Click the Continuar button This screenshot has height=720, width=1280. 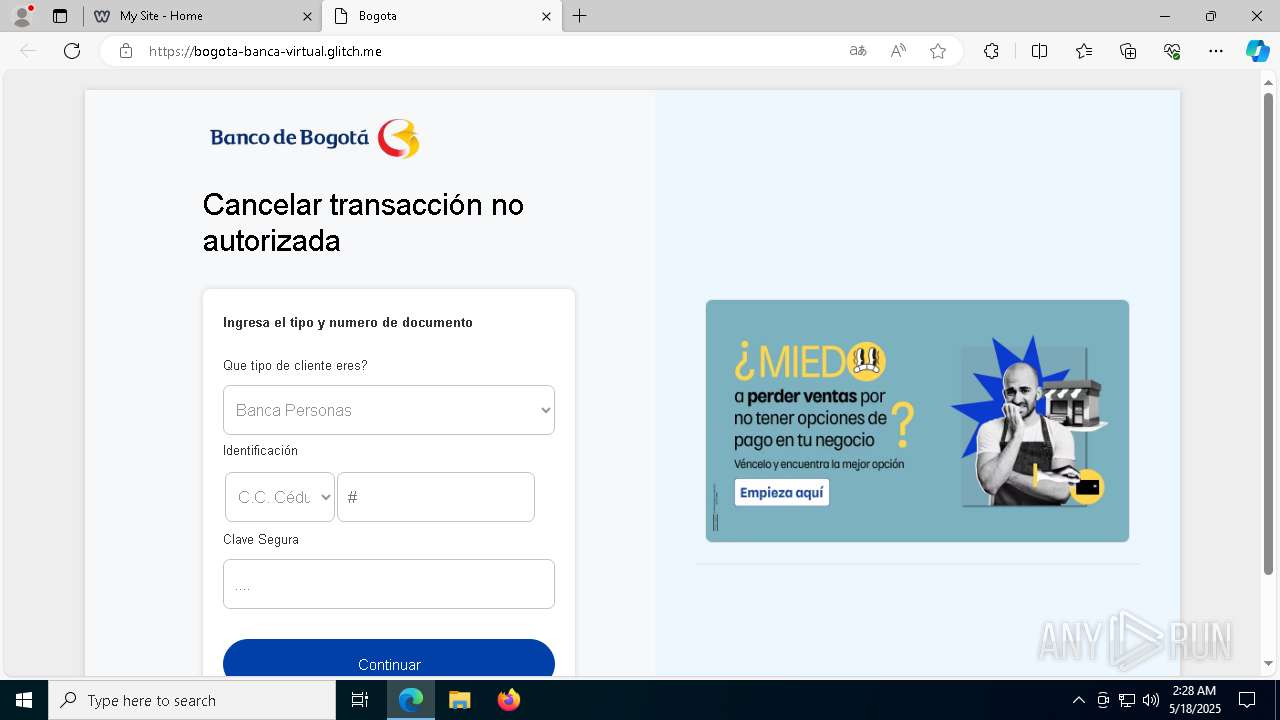(389, 659)
